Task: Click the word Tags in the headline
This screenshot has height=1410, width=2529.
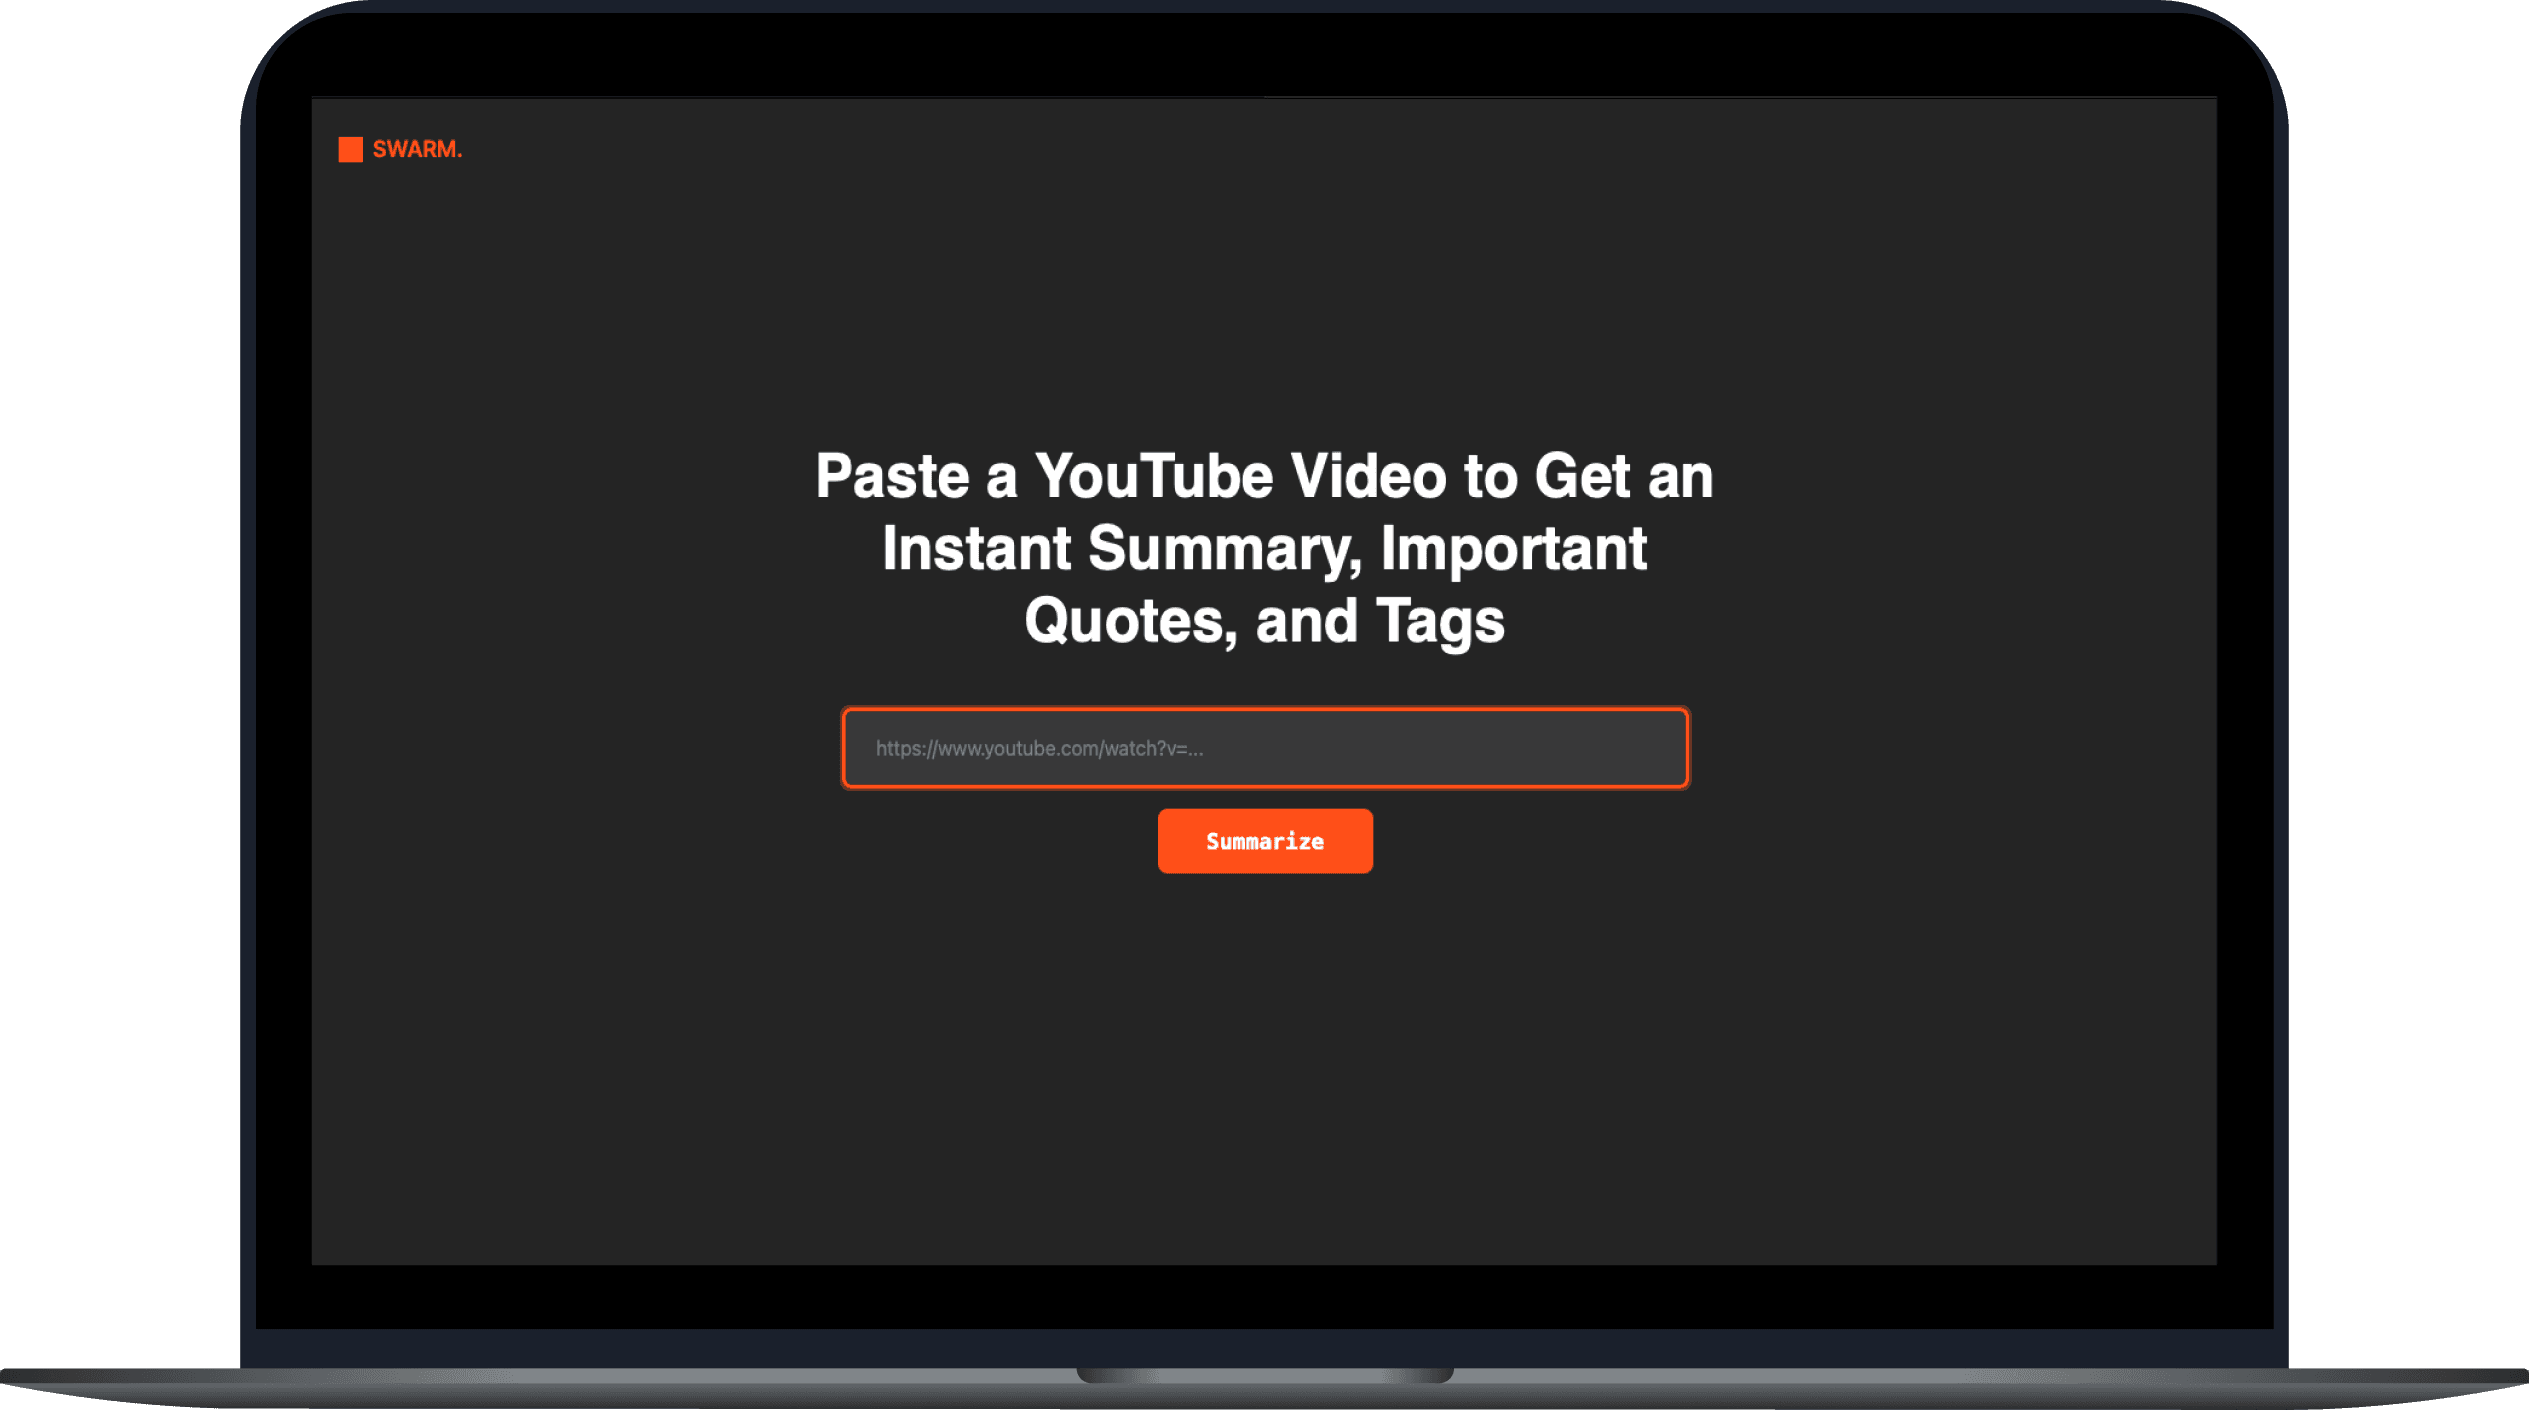Action: tap(1439, 621)
